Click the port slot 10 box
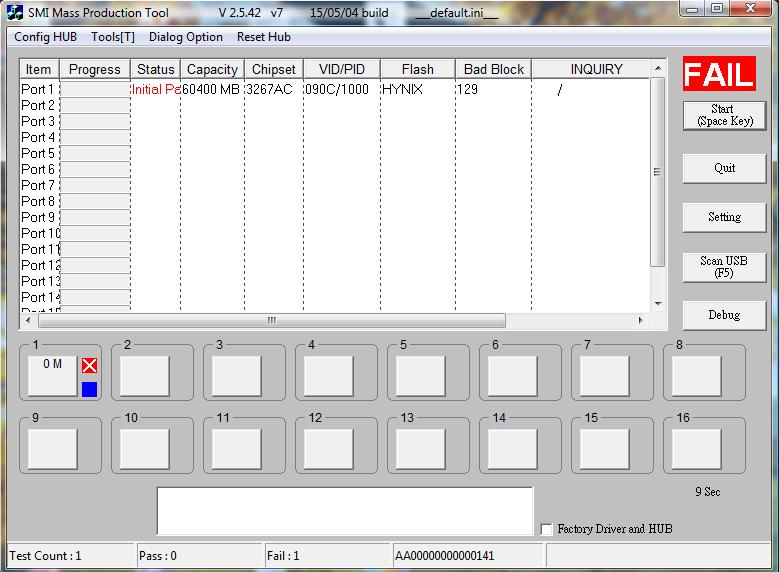 point(145,449)
